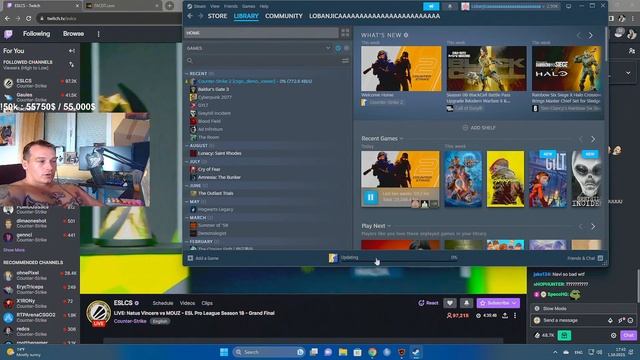The width and height of the screenshot is (640, 360).
Task: Expand Subscribe button dropdown arrow
Action: tap(514, 303)
